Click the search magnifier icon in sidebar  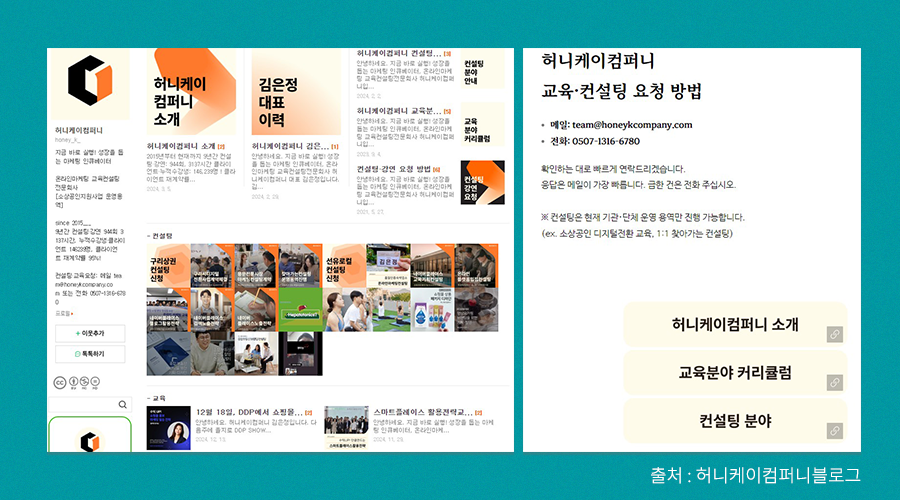123,404
